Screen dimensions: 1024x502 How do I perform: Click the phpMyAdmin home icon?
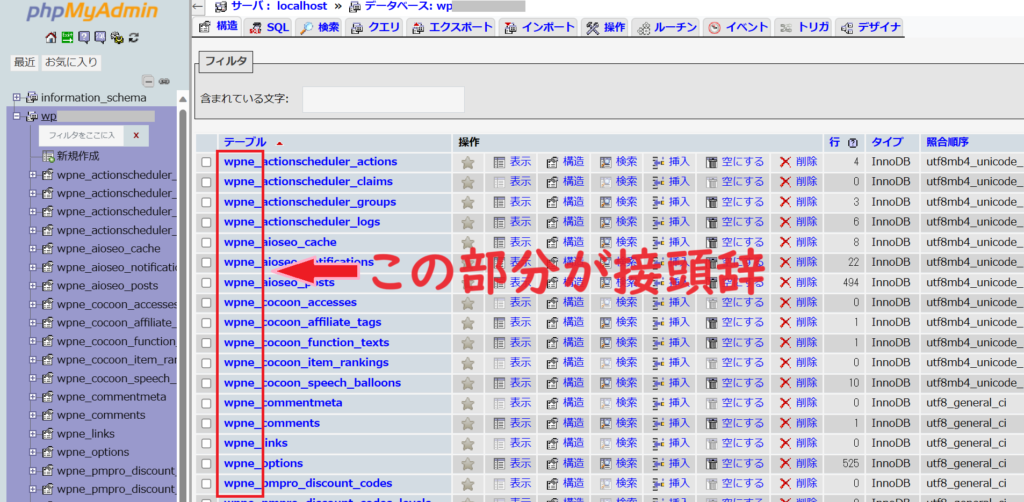coord(51,38)
